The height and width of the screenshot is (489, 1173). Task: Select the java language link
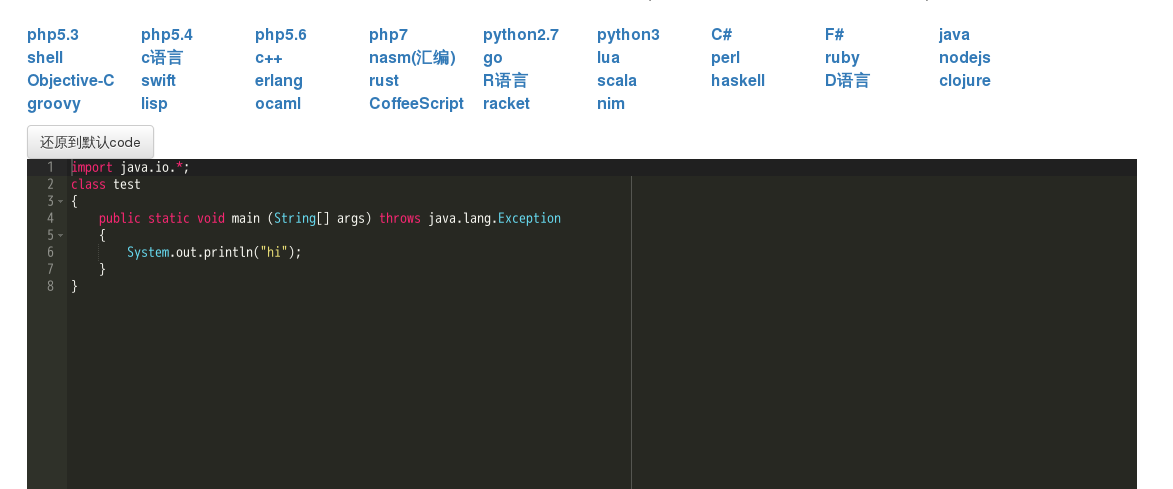click(x=954, y=35)
